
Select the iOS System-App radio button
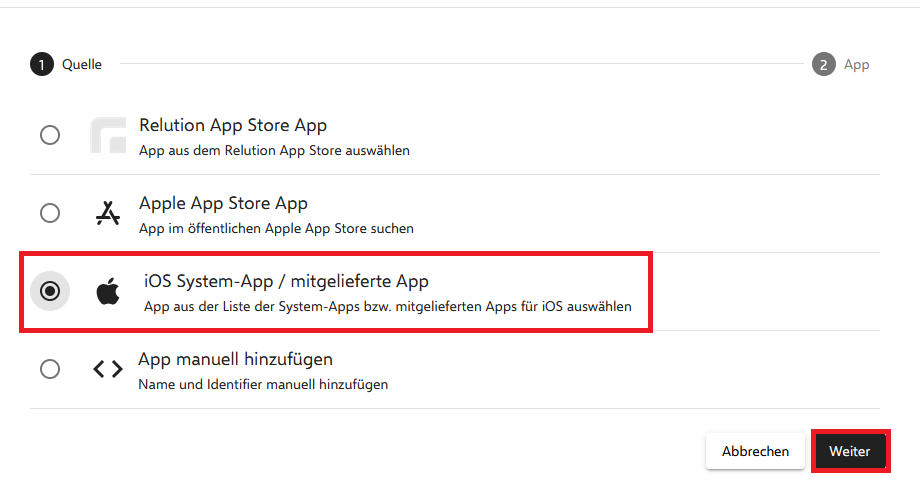(50, 291)
